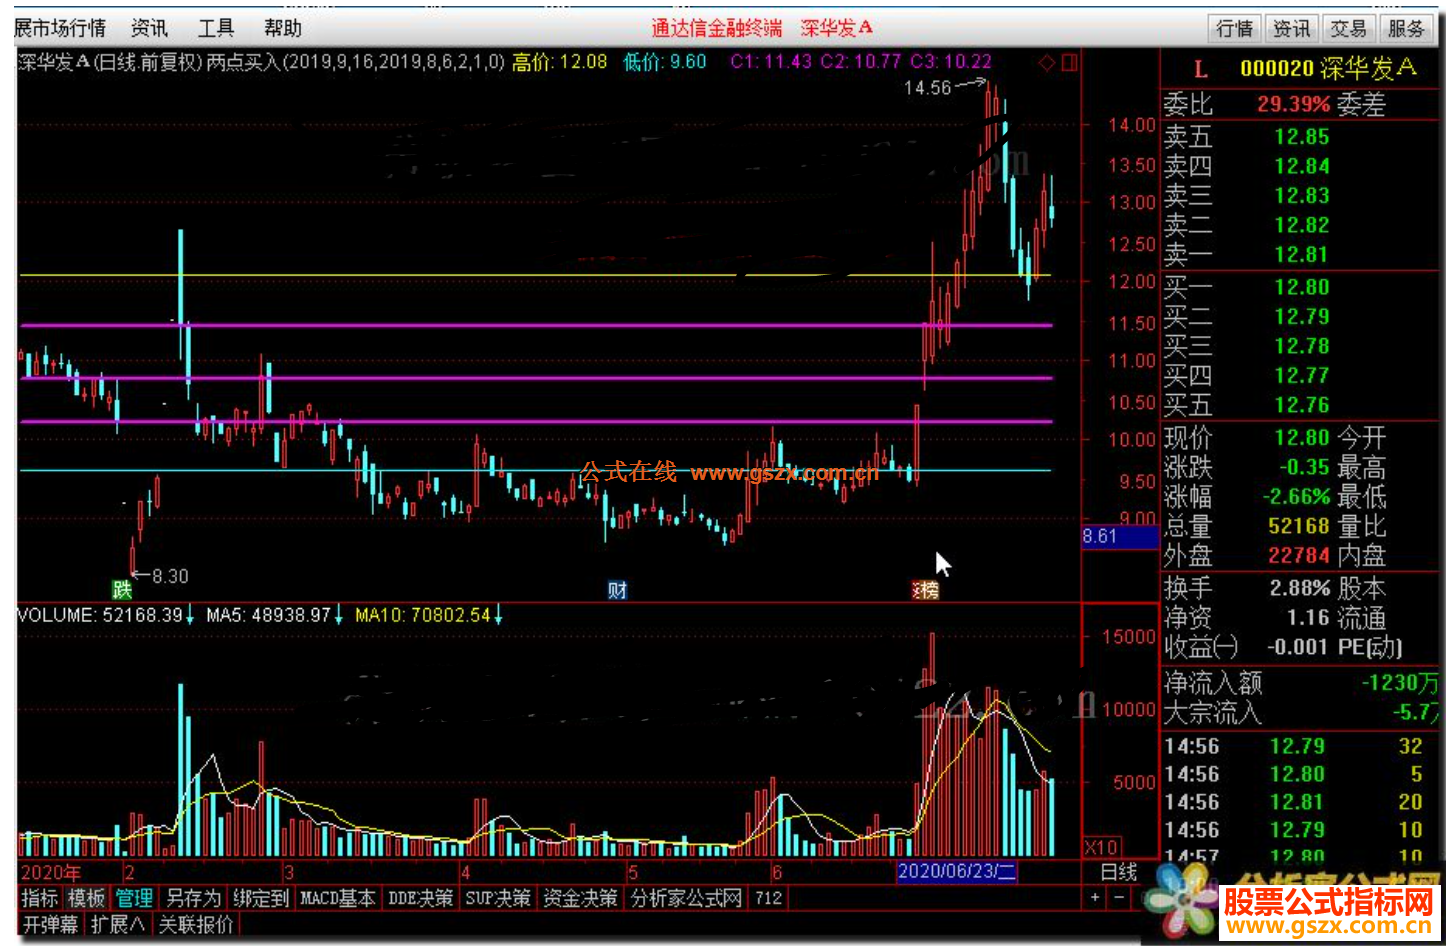Click the 买三 price 12.78
Viewport: 1446px width, 946px height.
point(1301,346)
